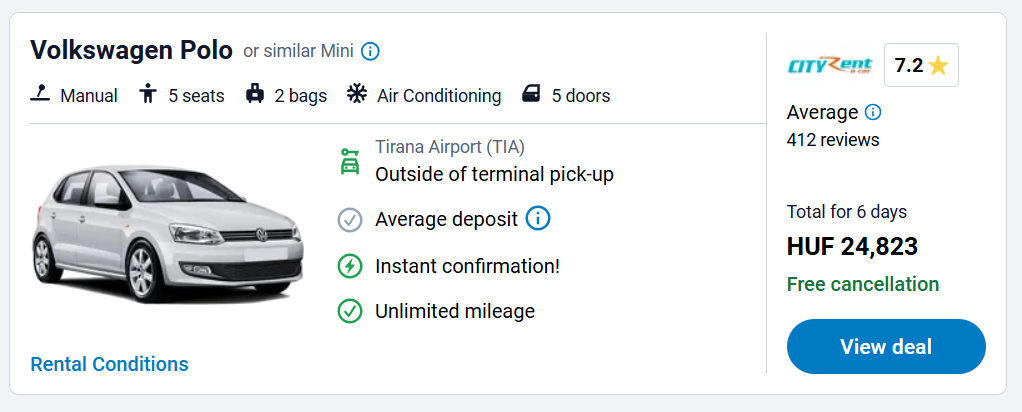Click the grey Average deposit checkmark
This screenshot has height=412, width=1022.
pos(349,219)
